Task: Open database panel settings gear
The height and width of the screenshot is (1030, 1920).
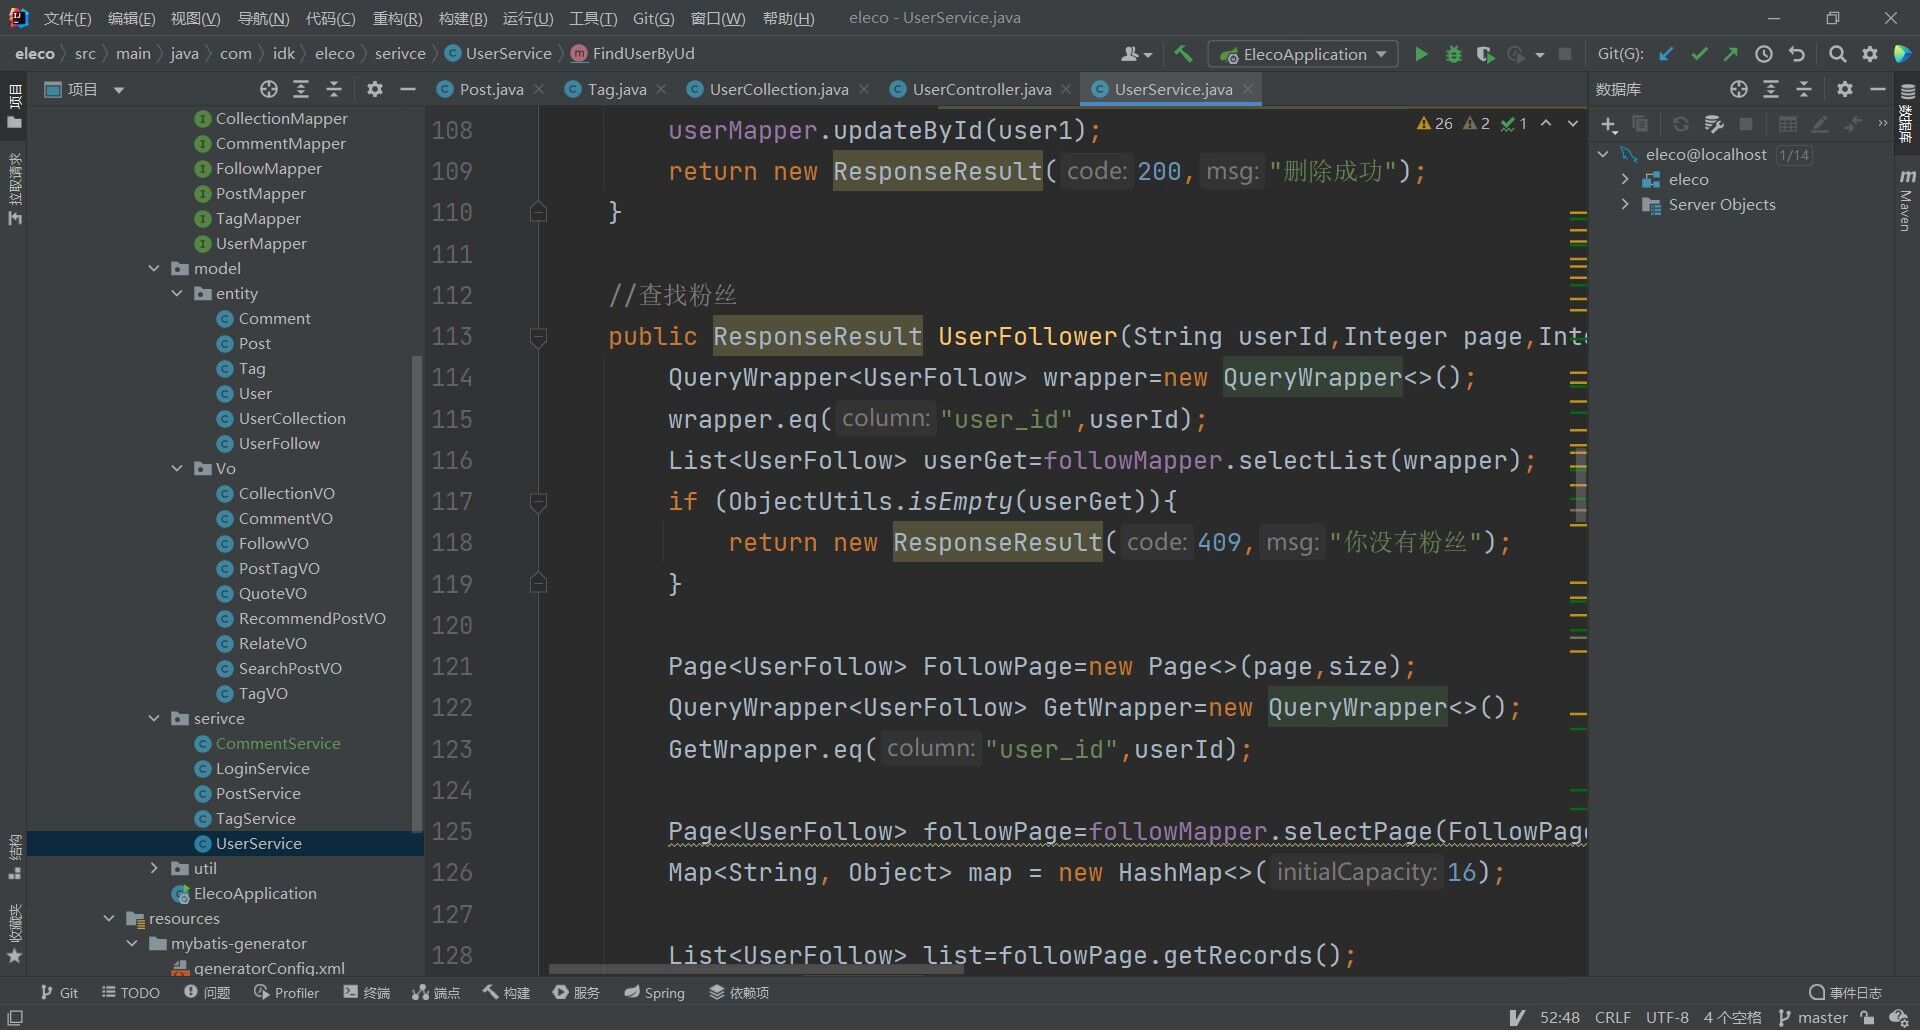Action: [1845, 89]
